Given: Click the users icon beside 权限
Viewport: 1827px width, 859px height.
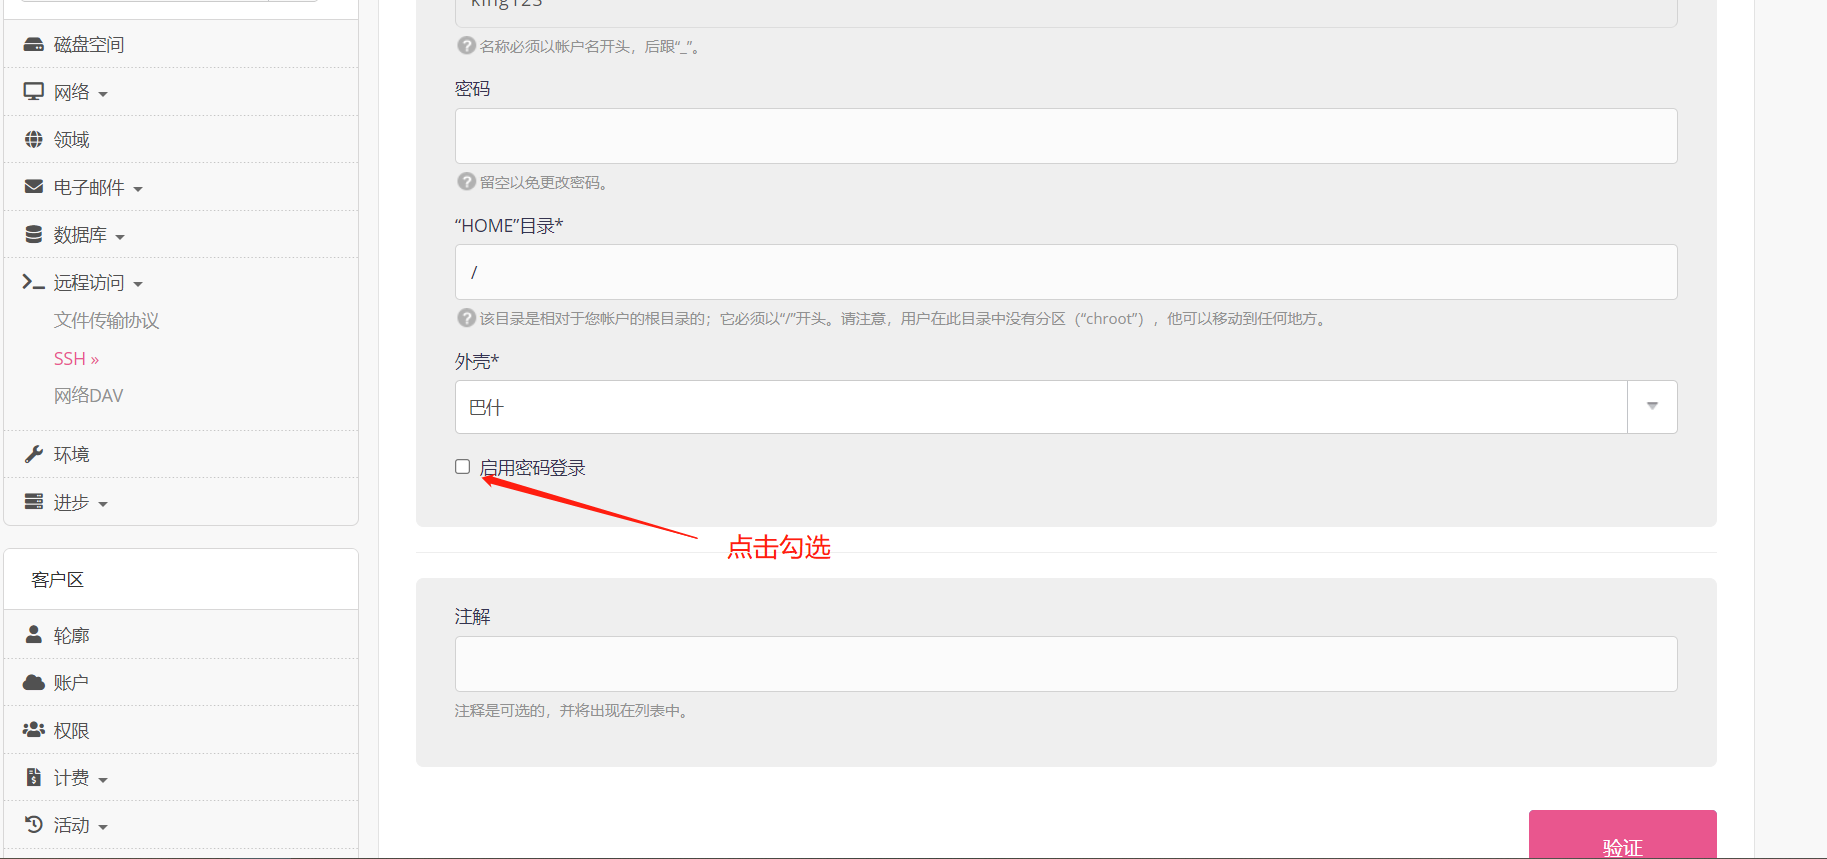Looking at the screenshot, I should pyautogui.click(x=34, y=730).
